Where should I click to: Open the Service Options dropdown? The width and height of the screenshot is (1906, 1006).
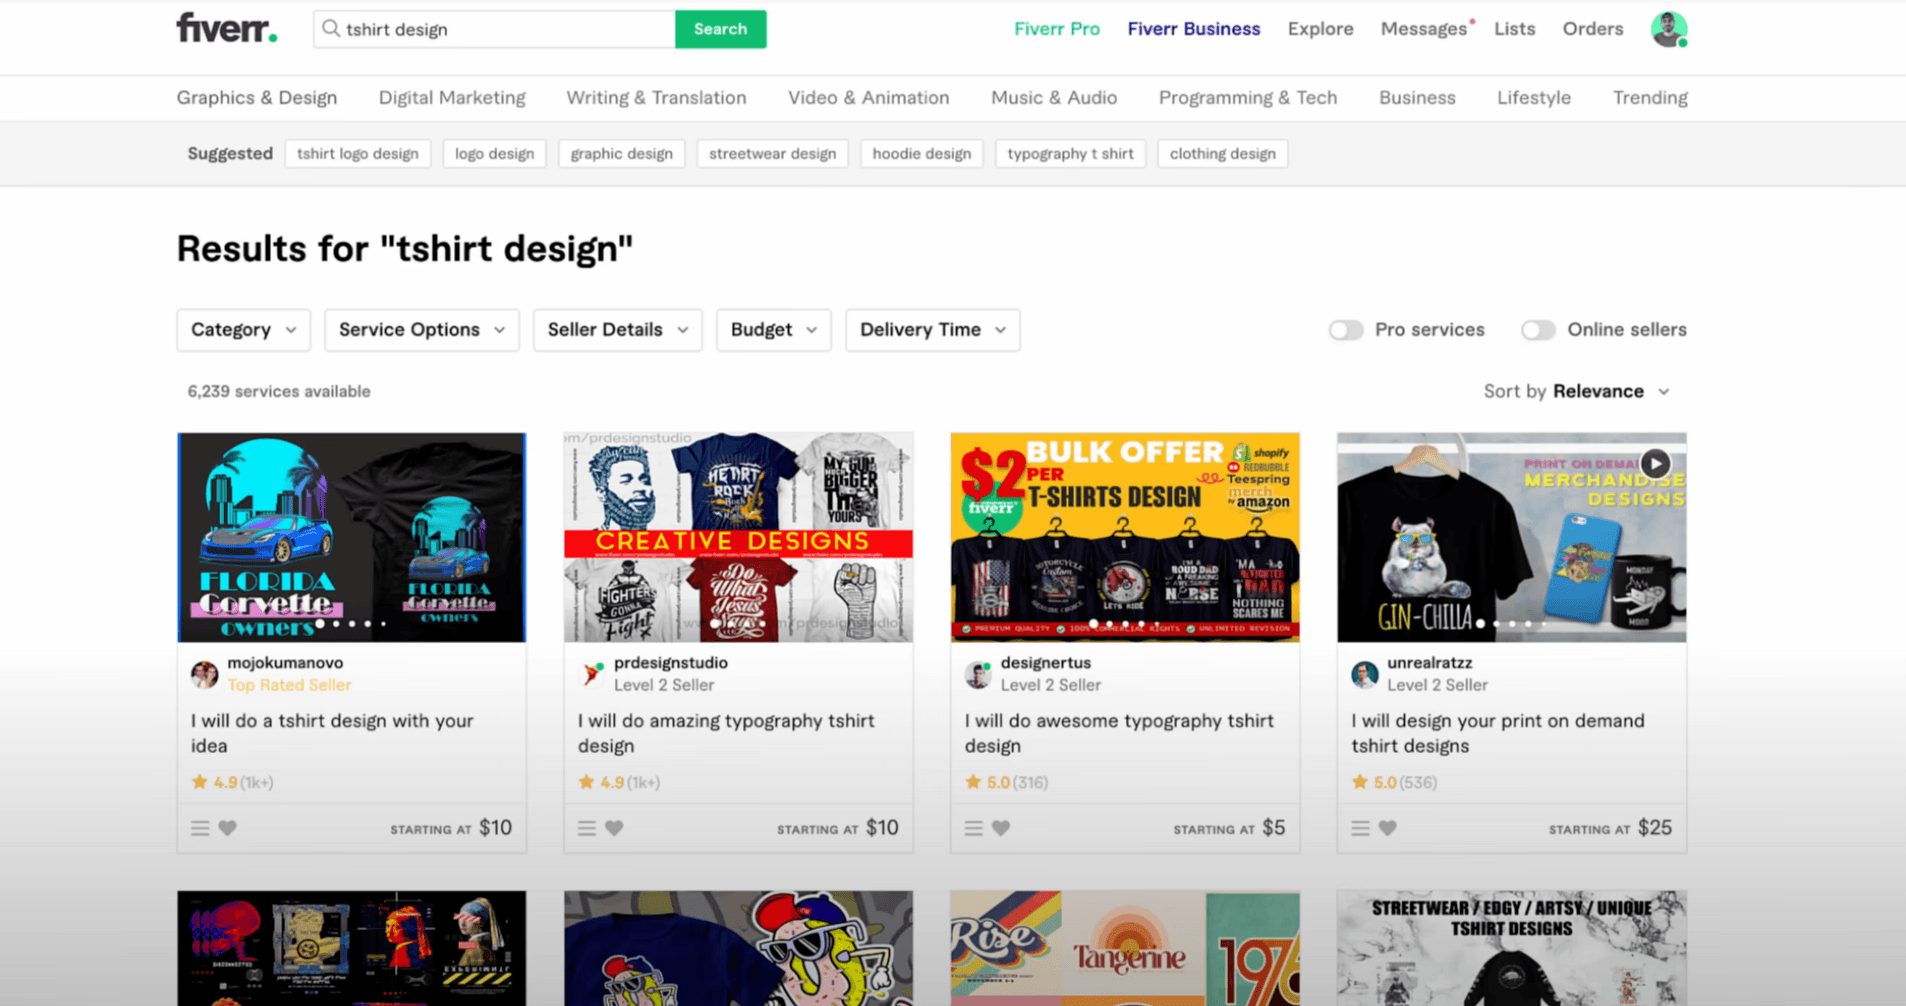tap(421, 330)
